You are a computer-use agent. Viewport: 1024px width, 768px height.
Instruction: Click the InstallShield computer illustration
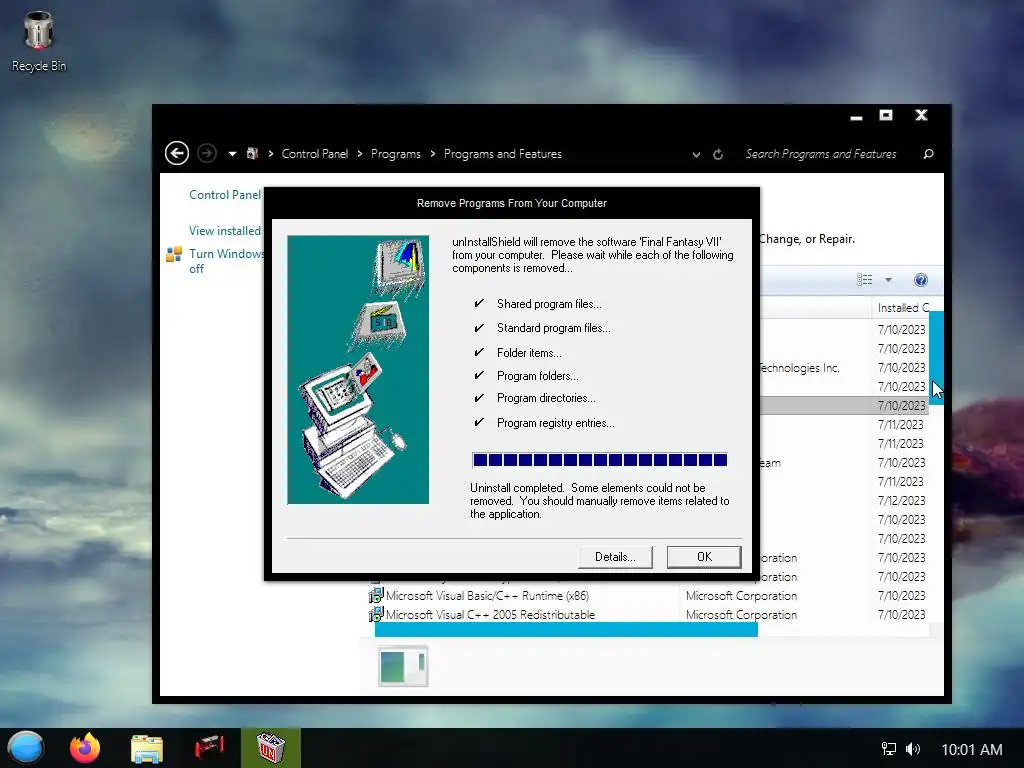coord(358,370)
